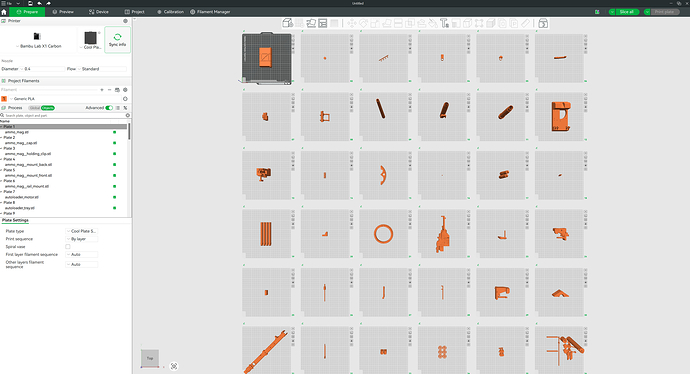
Task: Select the Mesh boolean tool
Action: click(x=410, y=23)
